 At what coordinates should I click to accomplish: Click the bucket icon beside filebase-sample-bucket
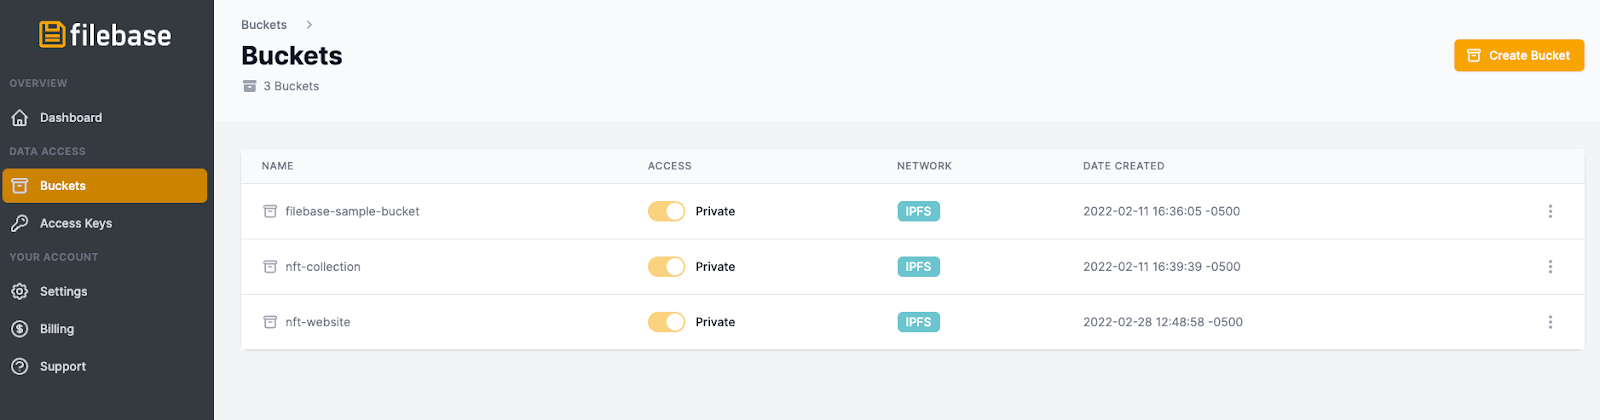270,212
